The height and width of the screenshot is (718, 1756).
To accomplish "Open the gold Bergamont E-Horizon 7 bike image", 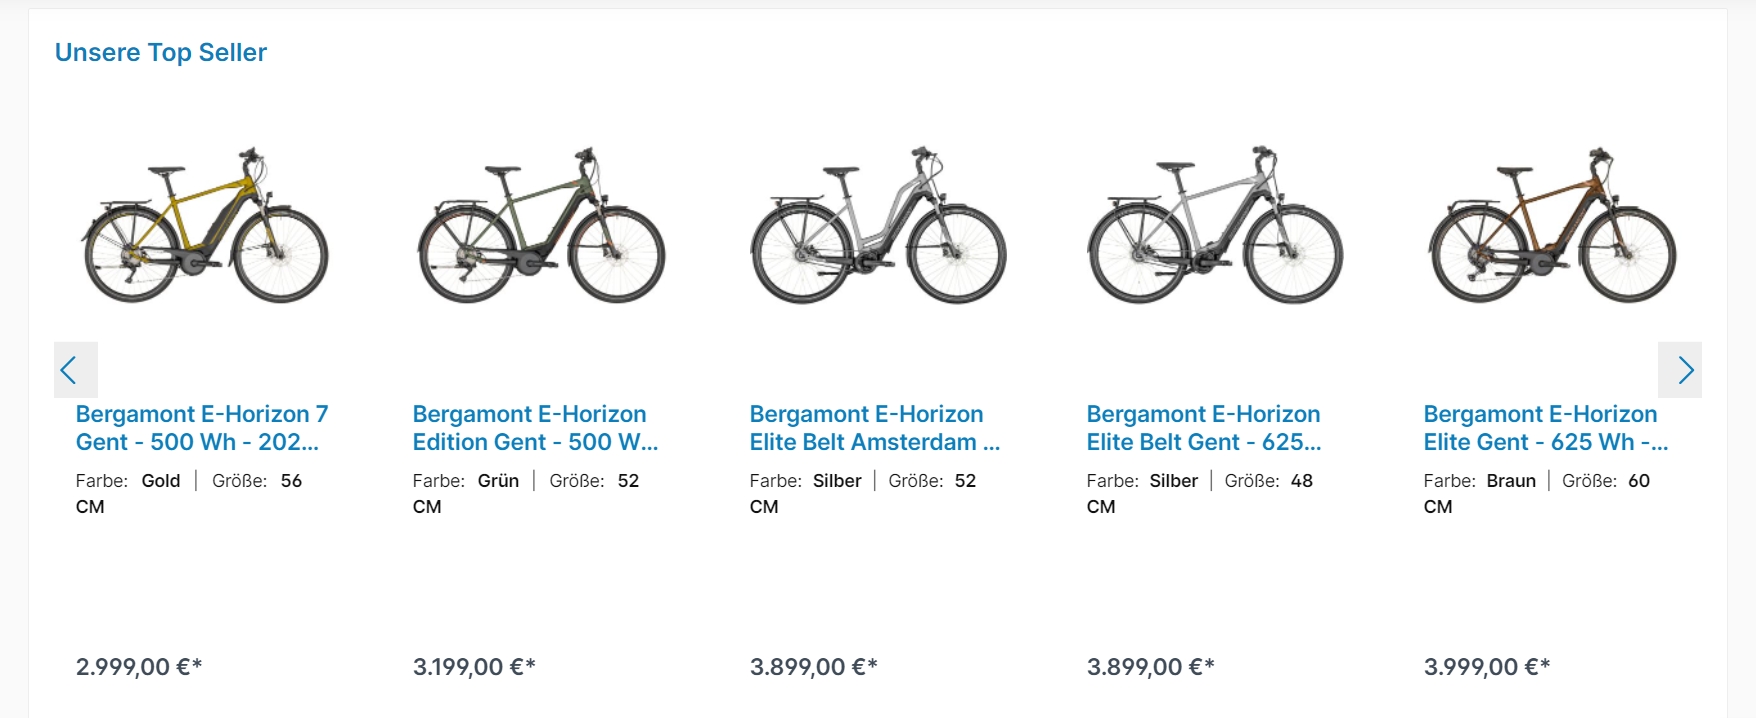I will (204, 226).
